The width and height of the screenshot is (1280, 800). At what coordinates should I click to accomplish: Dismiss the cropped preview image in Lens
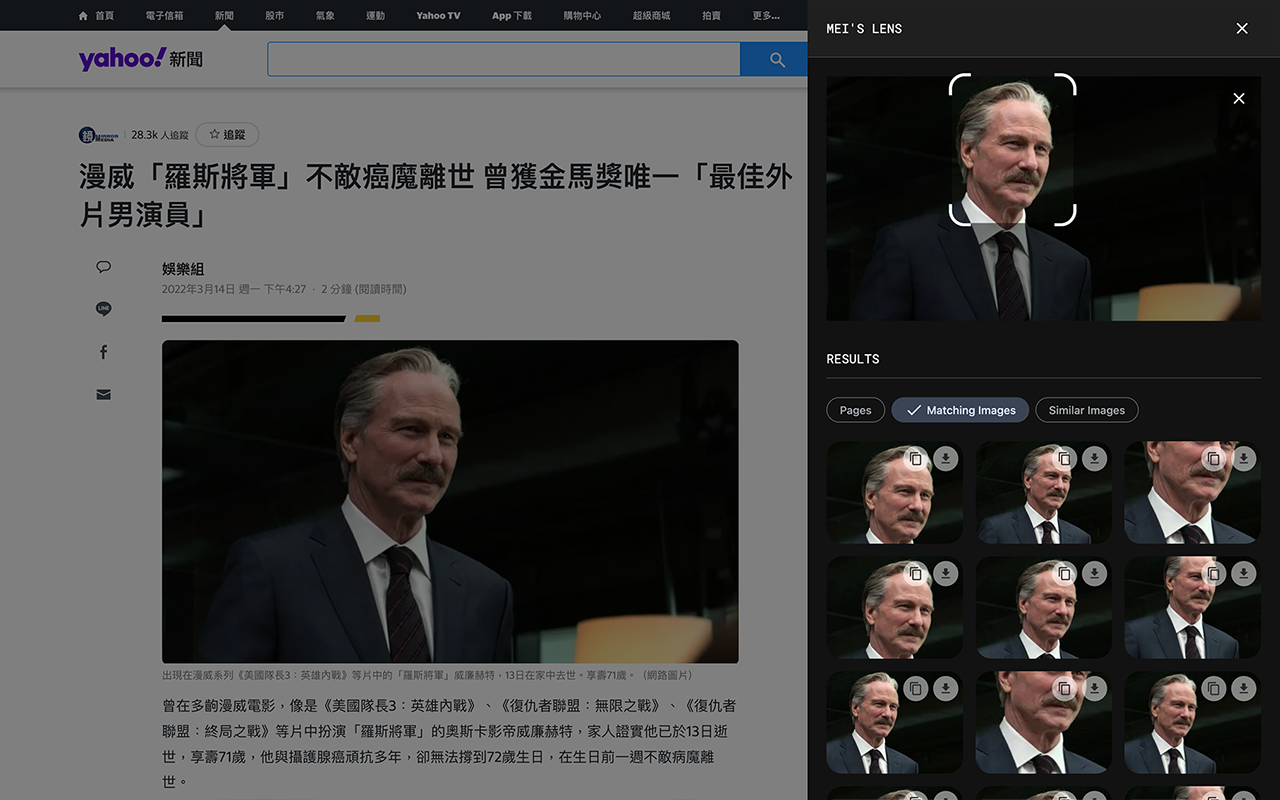point(1239,98)
